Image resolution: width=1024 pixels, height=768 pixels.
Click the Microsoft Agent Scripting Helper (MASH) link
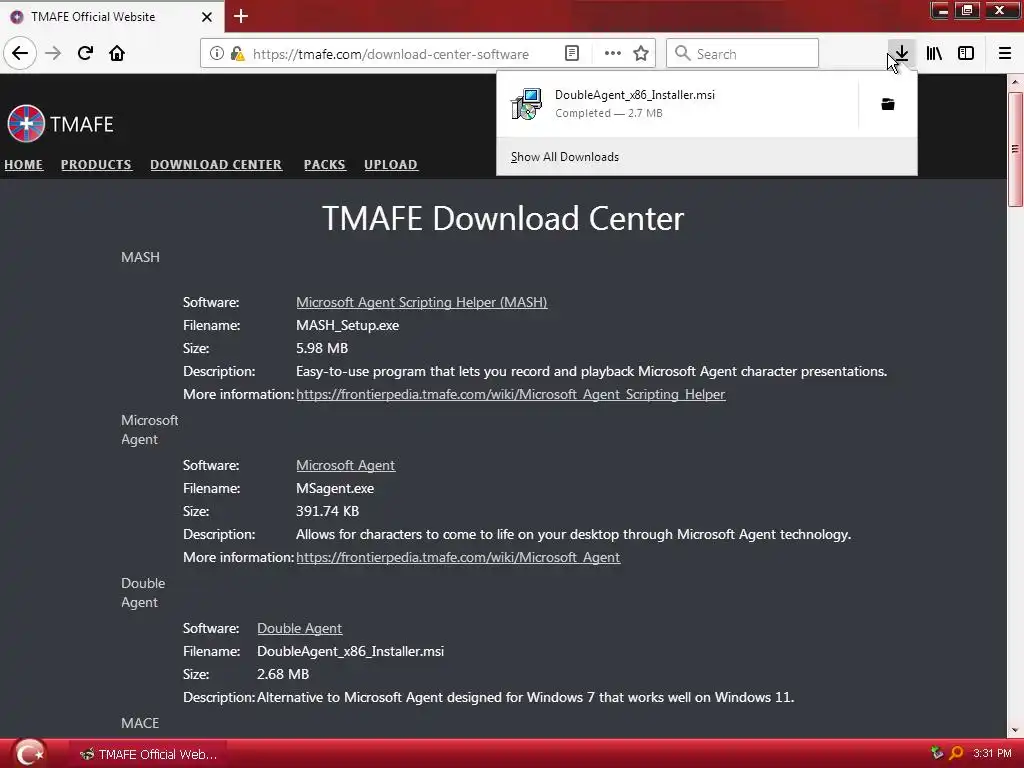pos(422,302)
